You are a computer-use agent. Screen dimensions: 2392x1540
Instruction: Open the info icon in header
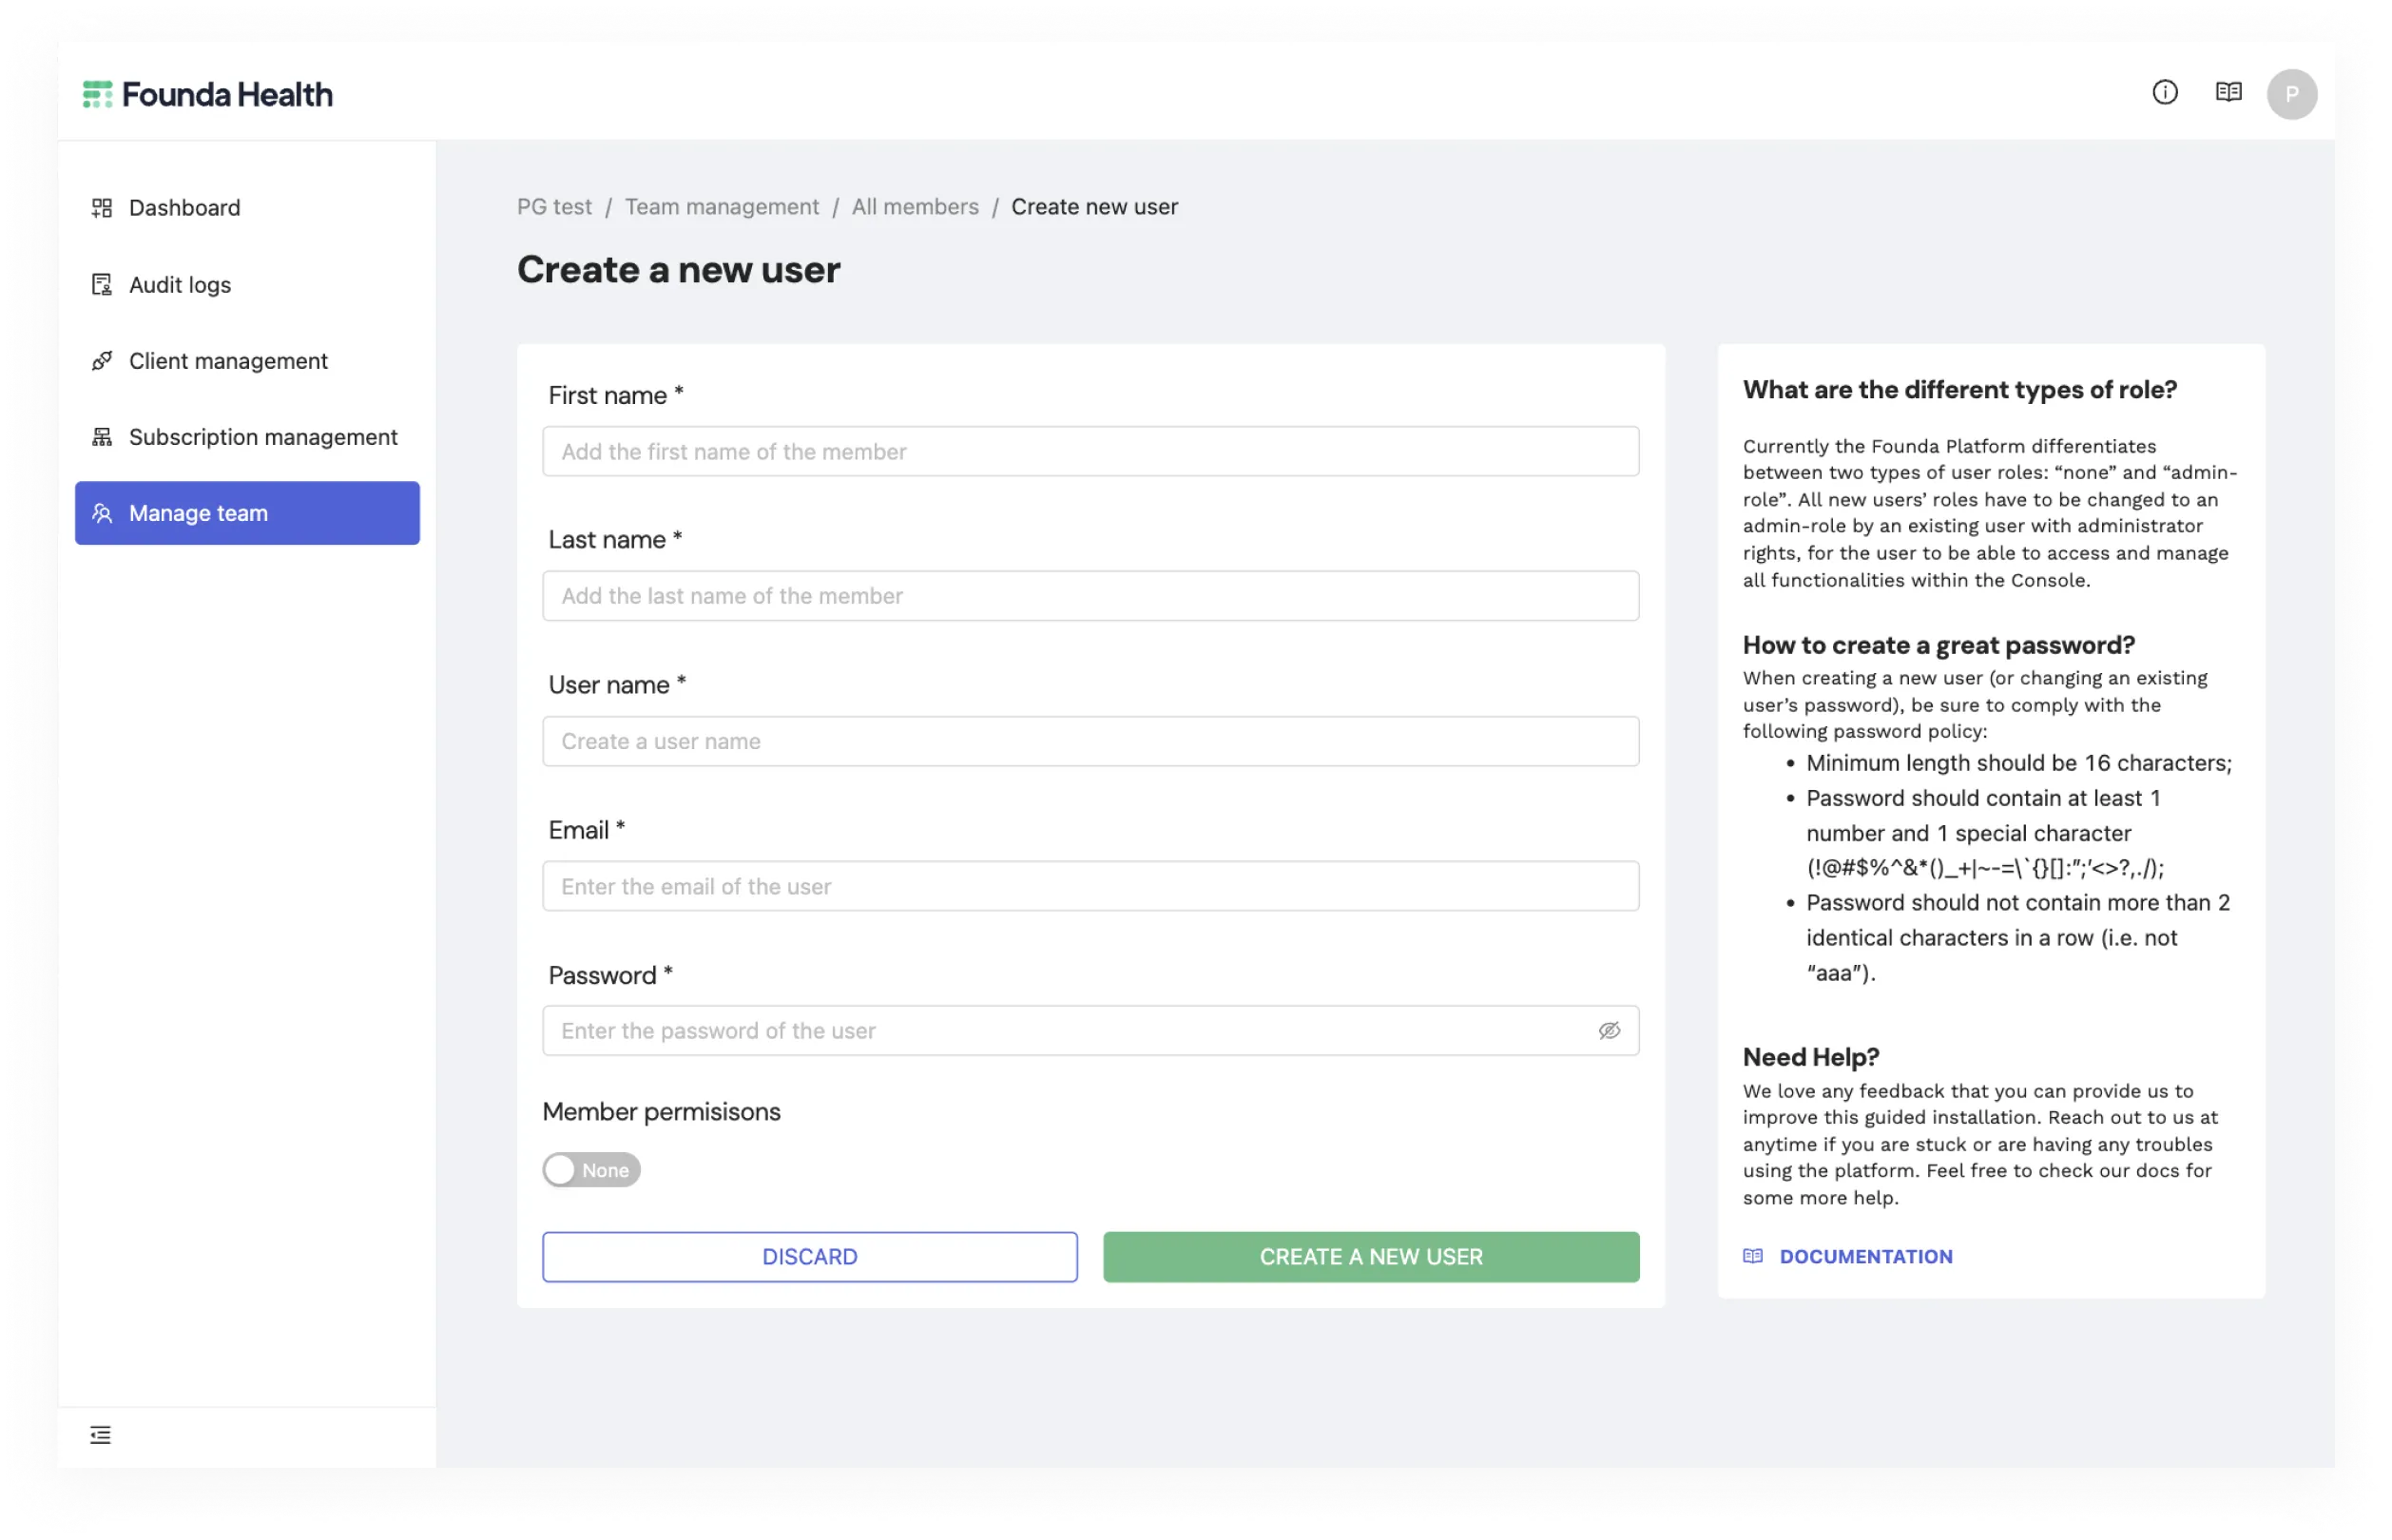pos(2164,93)
